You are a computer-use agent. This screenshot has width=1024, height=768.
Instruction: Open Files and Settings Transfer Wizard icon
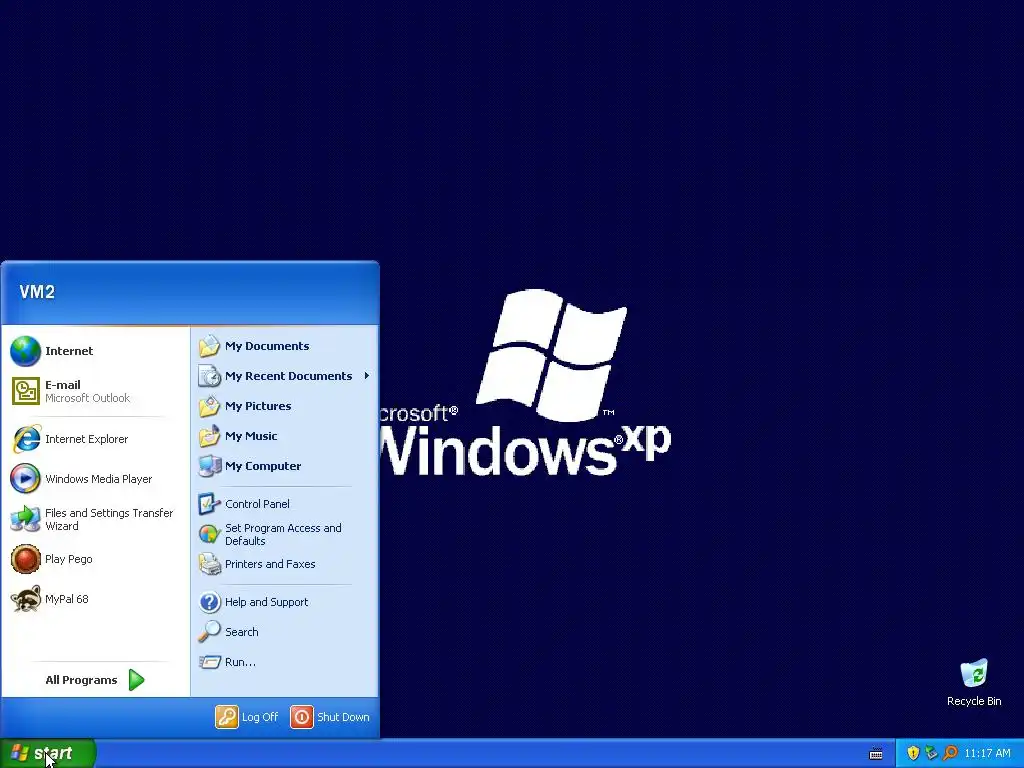point(25,519)
